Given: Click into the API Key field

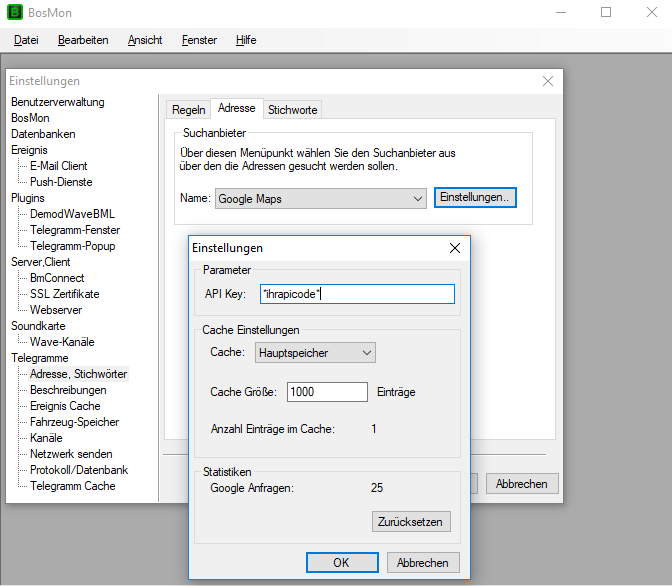Looking at the screenshot, I should coord(357,294).
